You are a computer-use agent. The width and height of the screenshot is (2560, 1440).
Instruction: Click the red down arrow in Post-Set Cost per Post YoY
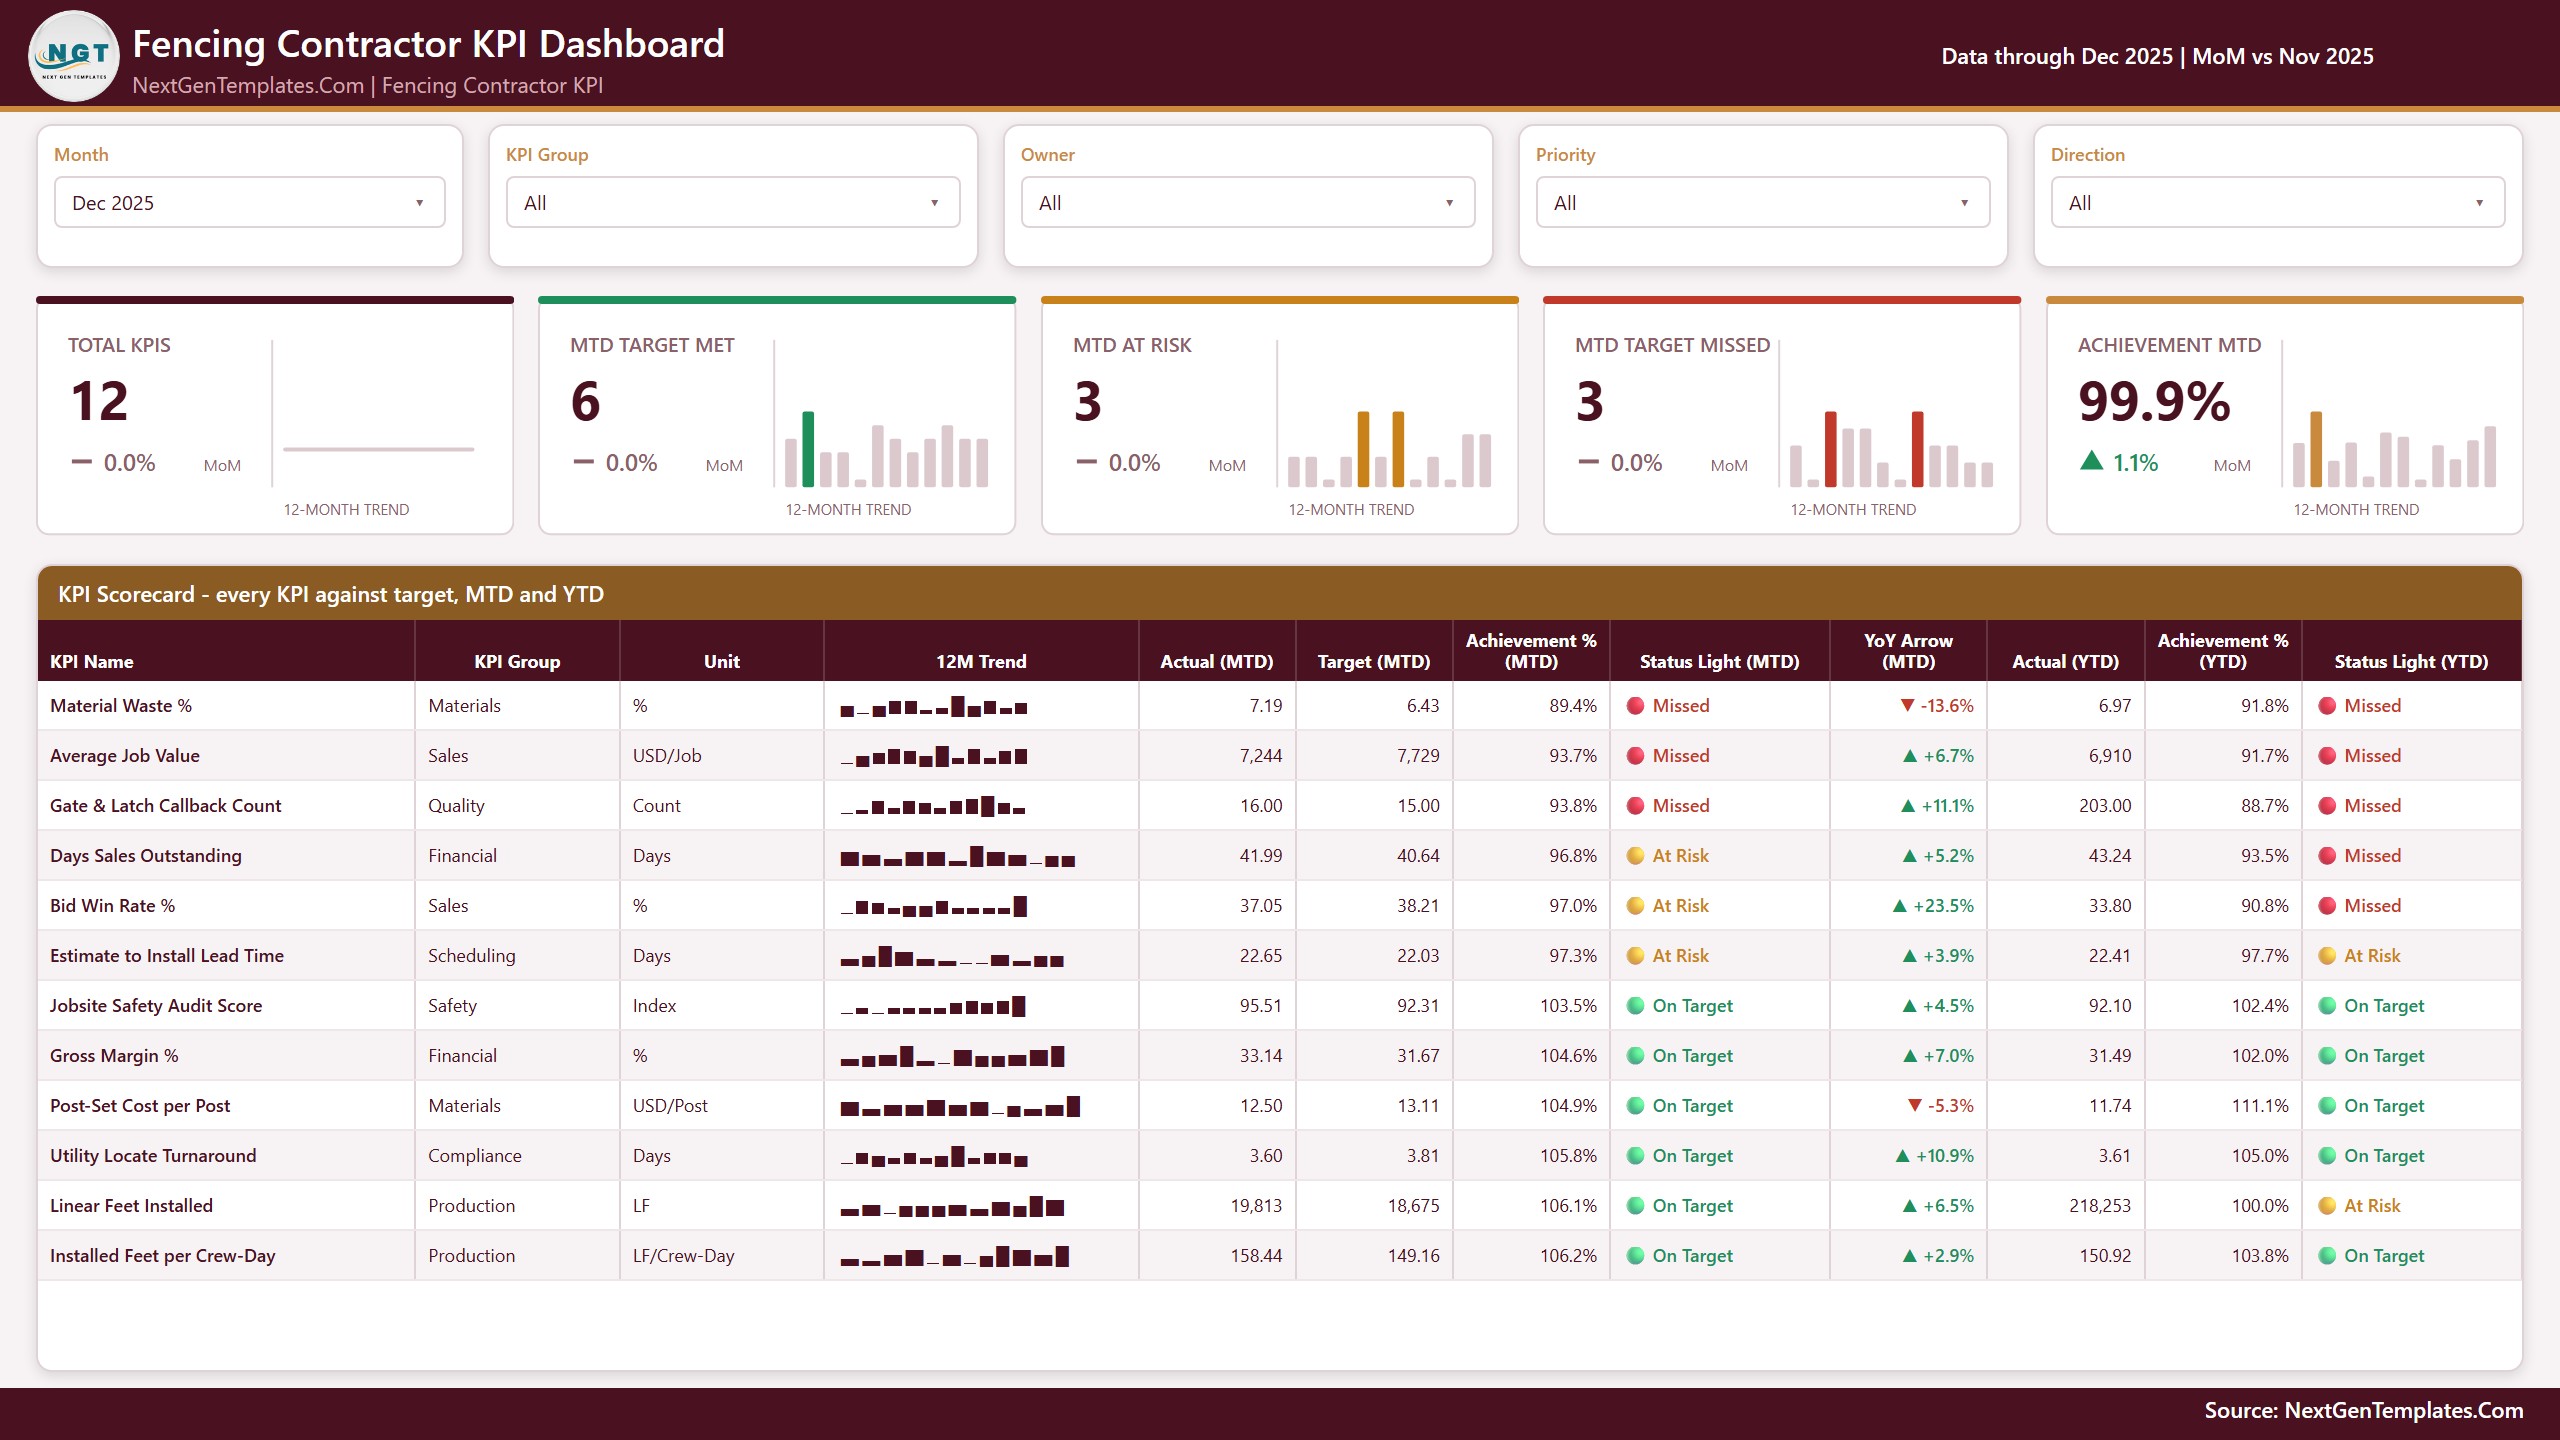(x=1914, y=1106)
